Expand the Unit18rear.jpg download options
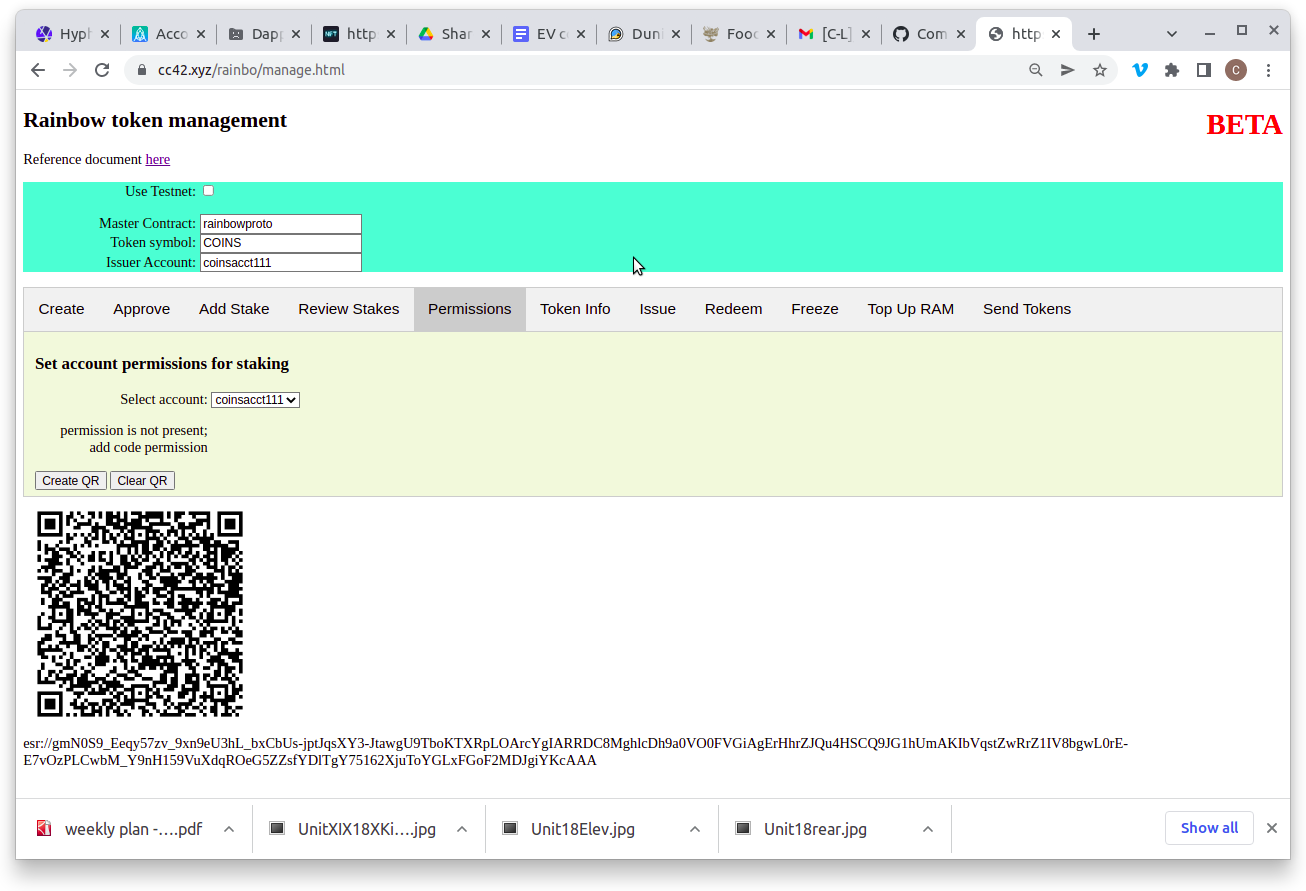Viewport: 1306px width, 891px height. [928, 828]
